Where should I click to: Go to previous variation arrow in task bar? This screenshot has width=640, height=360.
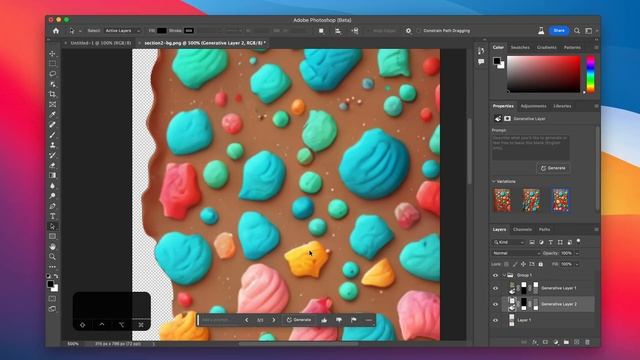[x=247, y=320]
